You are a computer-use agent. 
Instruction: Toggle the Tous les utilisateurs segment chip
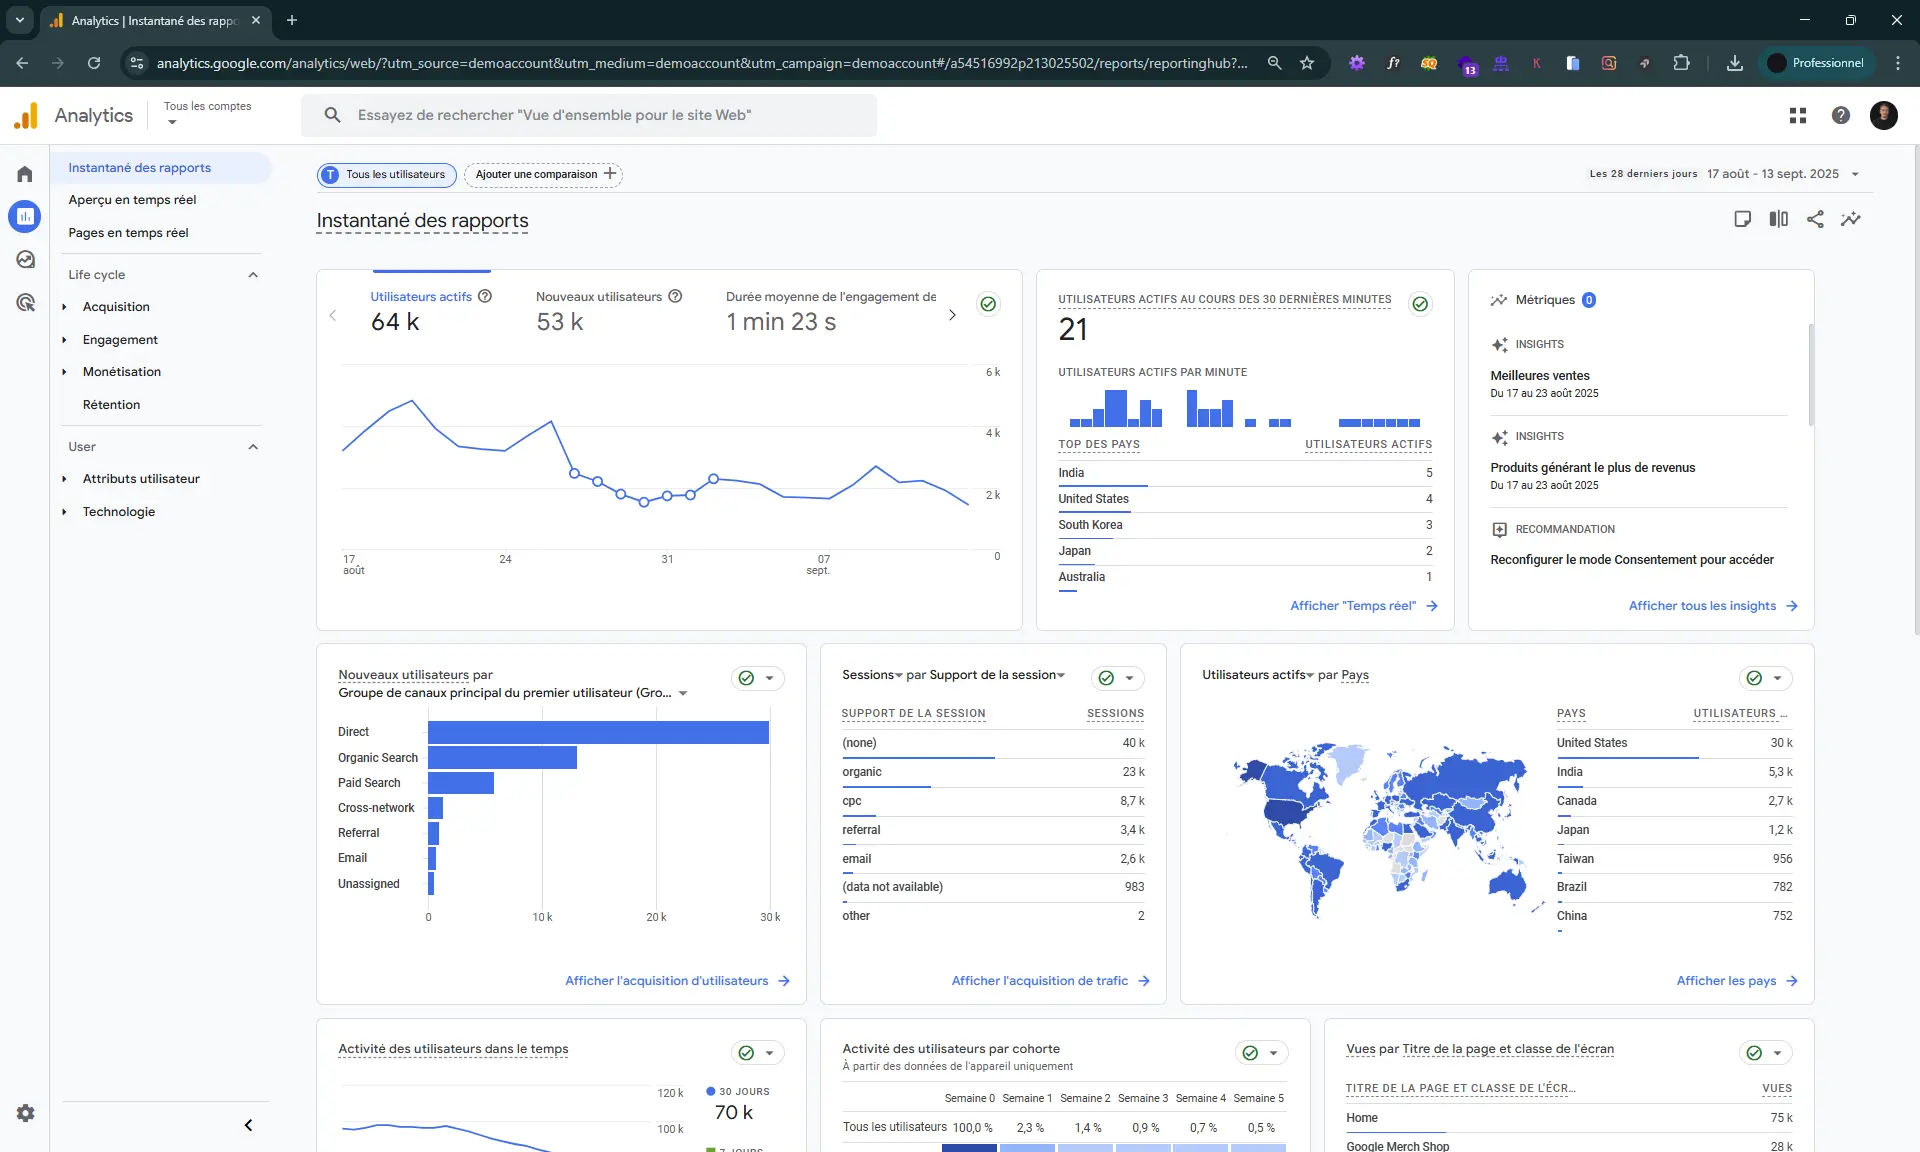click(x=387, y=175)
